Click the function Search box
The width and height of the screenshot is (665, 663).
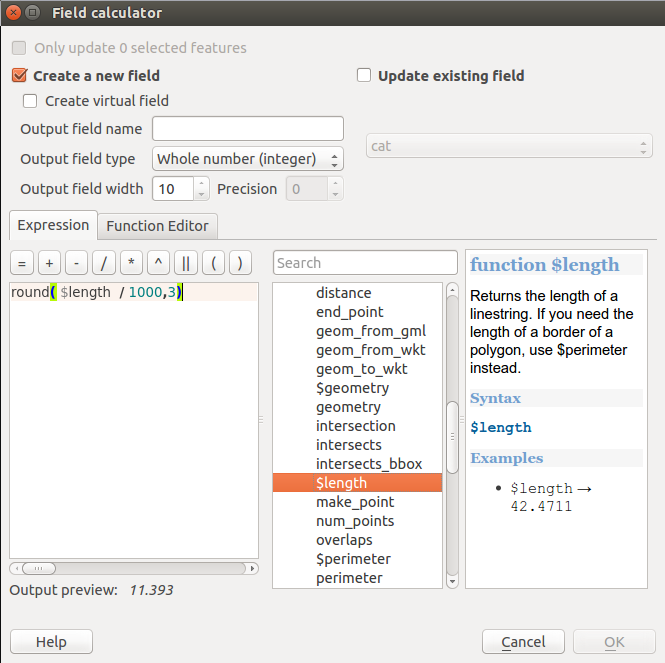point(365,263)
